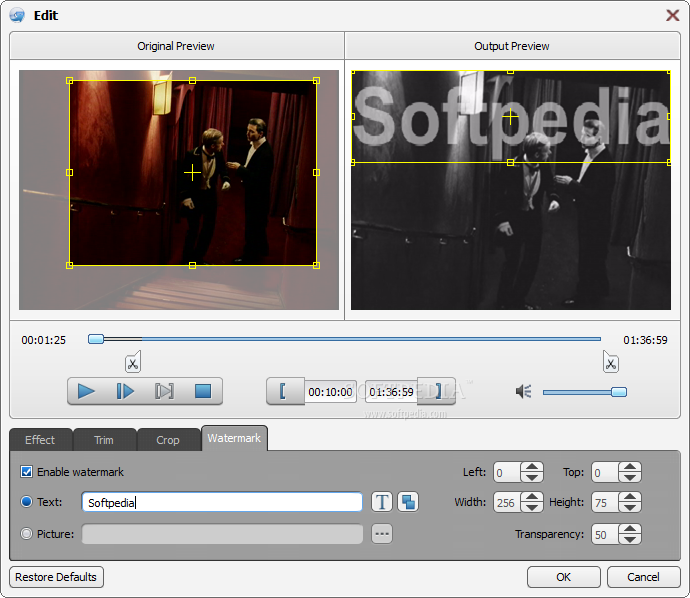Click the Original Preview header
The image size is (690, 598).
[x=176, y=46]
